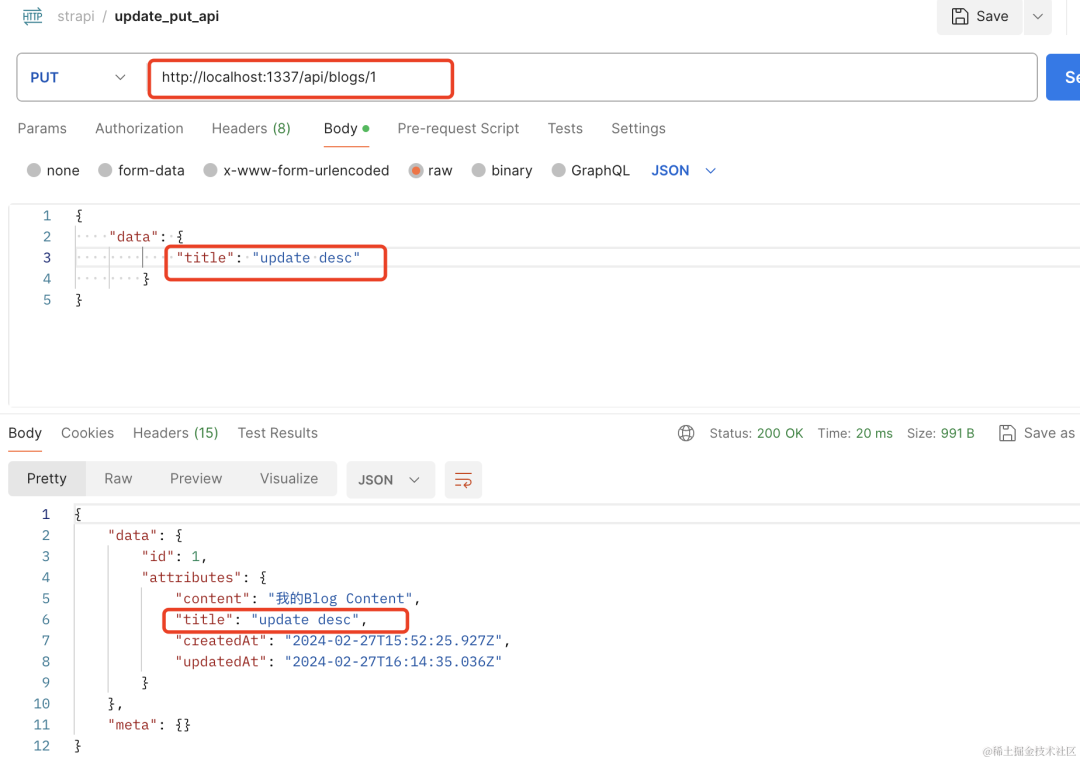The height and width of the screenshot is (761, 1080).
Task: Click the strapi collection breadcrumb
Action: [76, 16]
